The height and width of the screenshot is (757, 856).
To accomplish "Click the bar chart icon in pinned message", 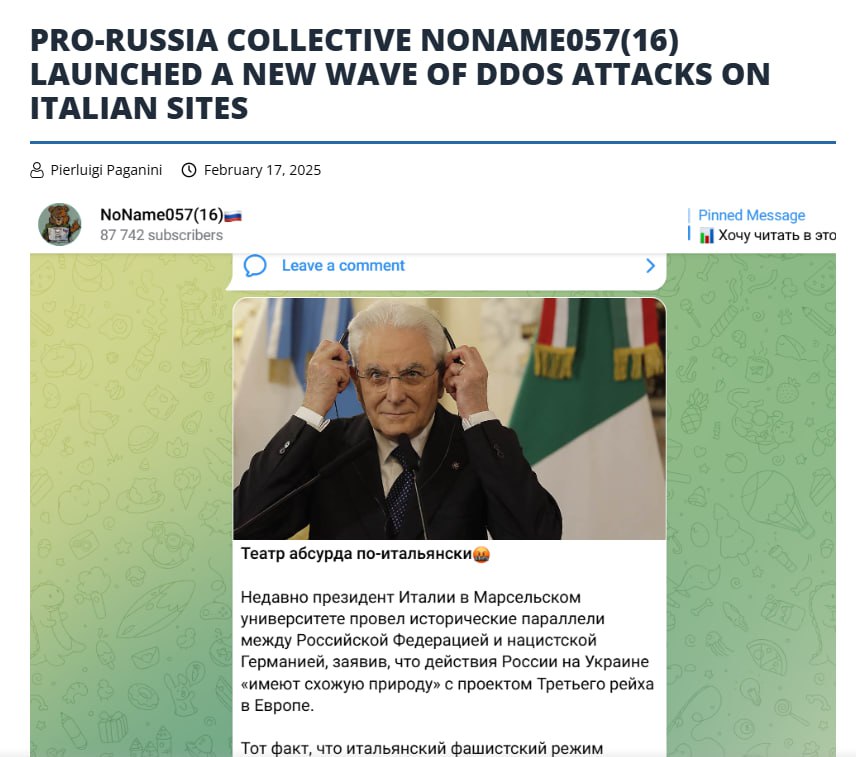I will [706, 236].
